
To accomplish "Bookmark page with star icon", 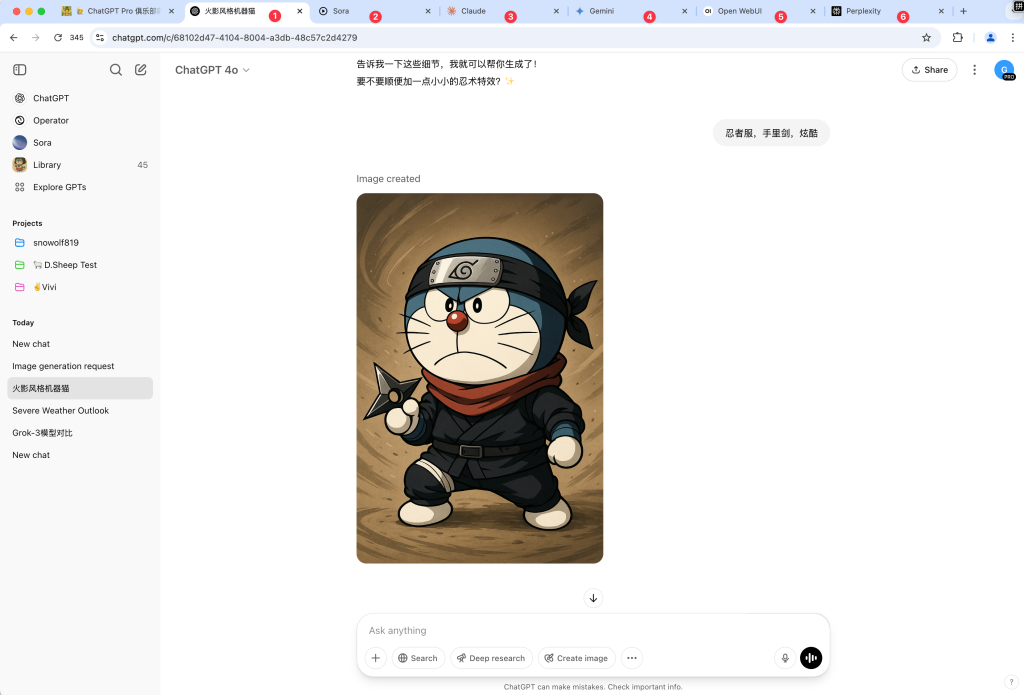I will coord(926,38).
